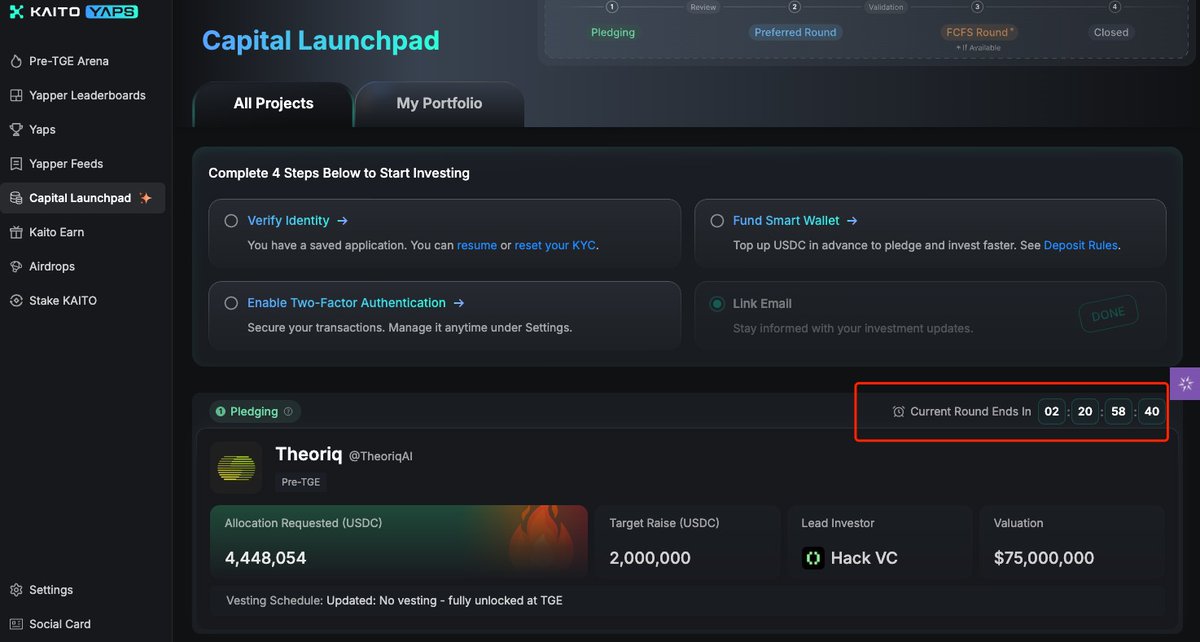Click the Pledging status badge
1200x642 pixels.
[x=255, y=412]
